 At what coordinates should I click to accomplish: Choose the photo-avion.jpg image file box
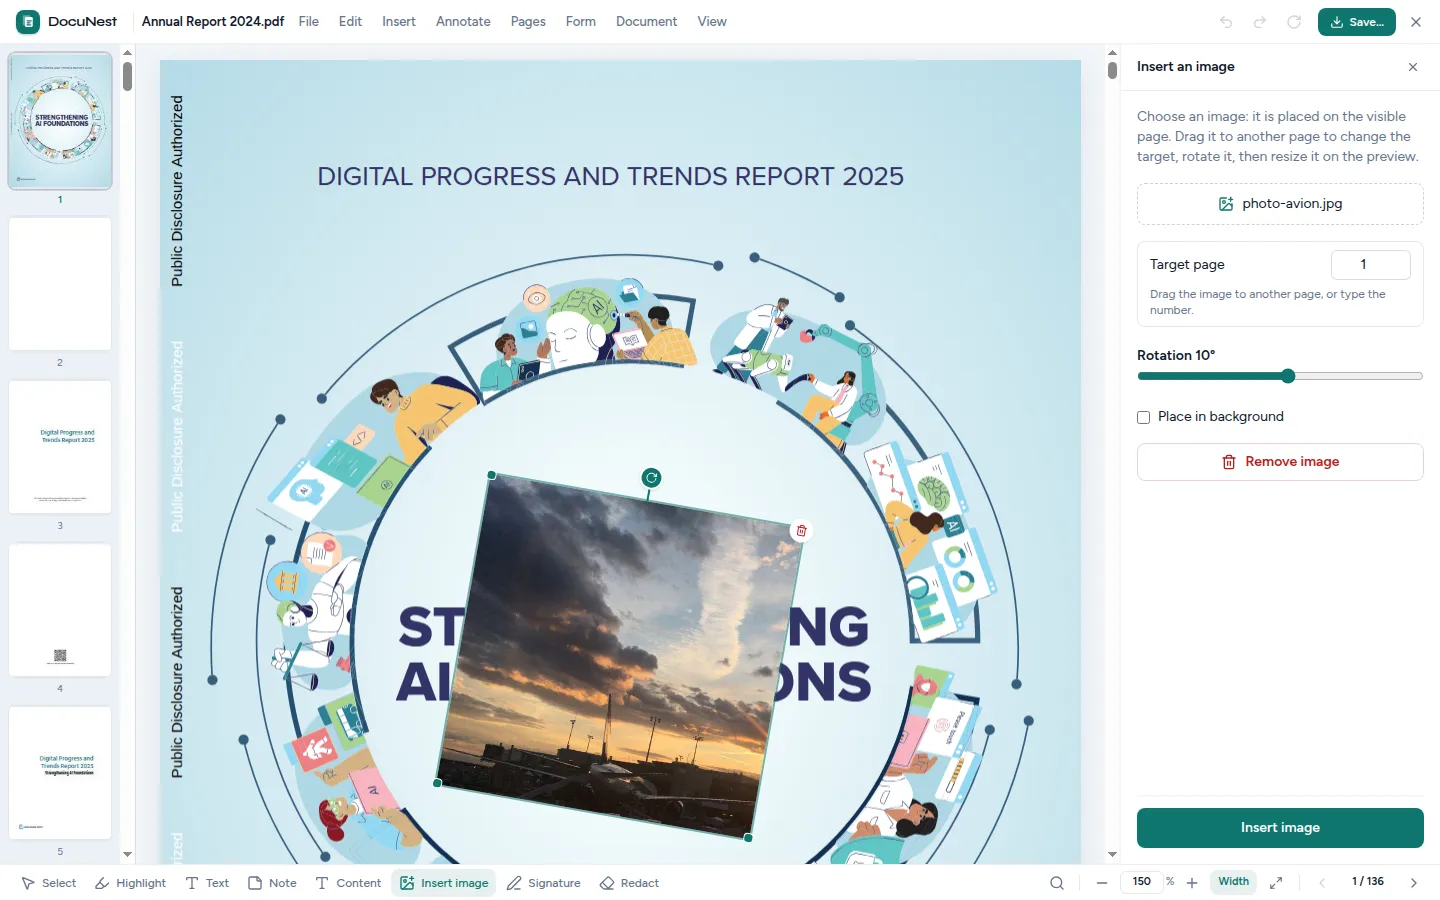(1280, 204)
